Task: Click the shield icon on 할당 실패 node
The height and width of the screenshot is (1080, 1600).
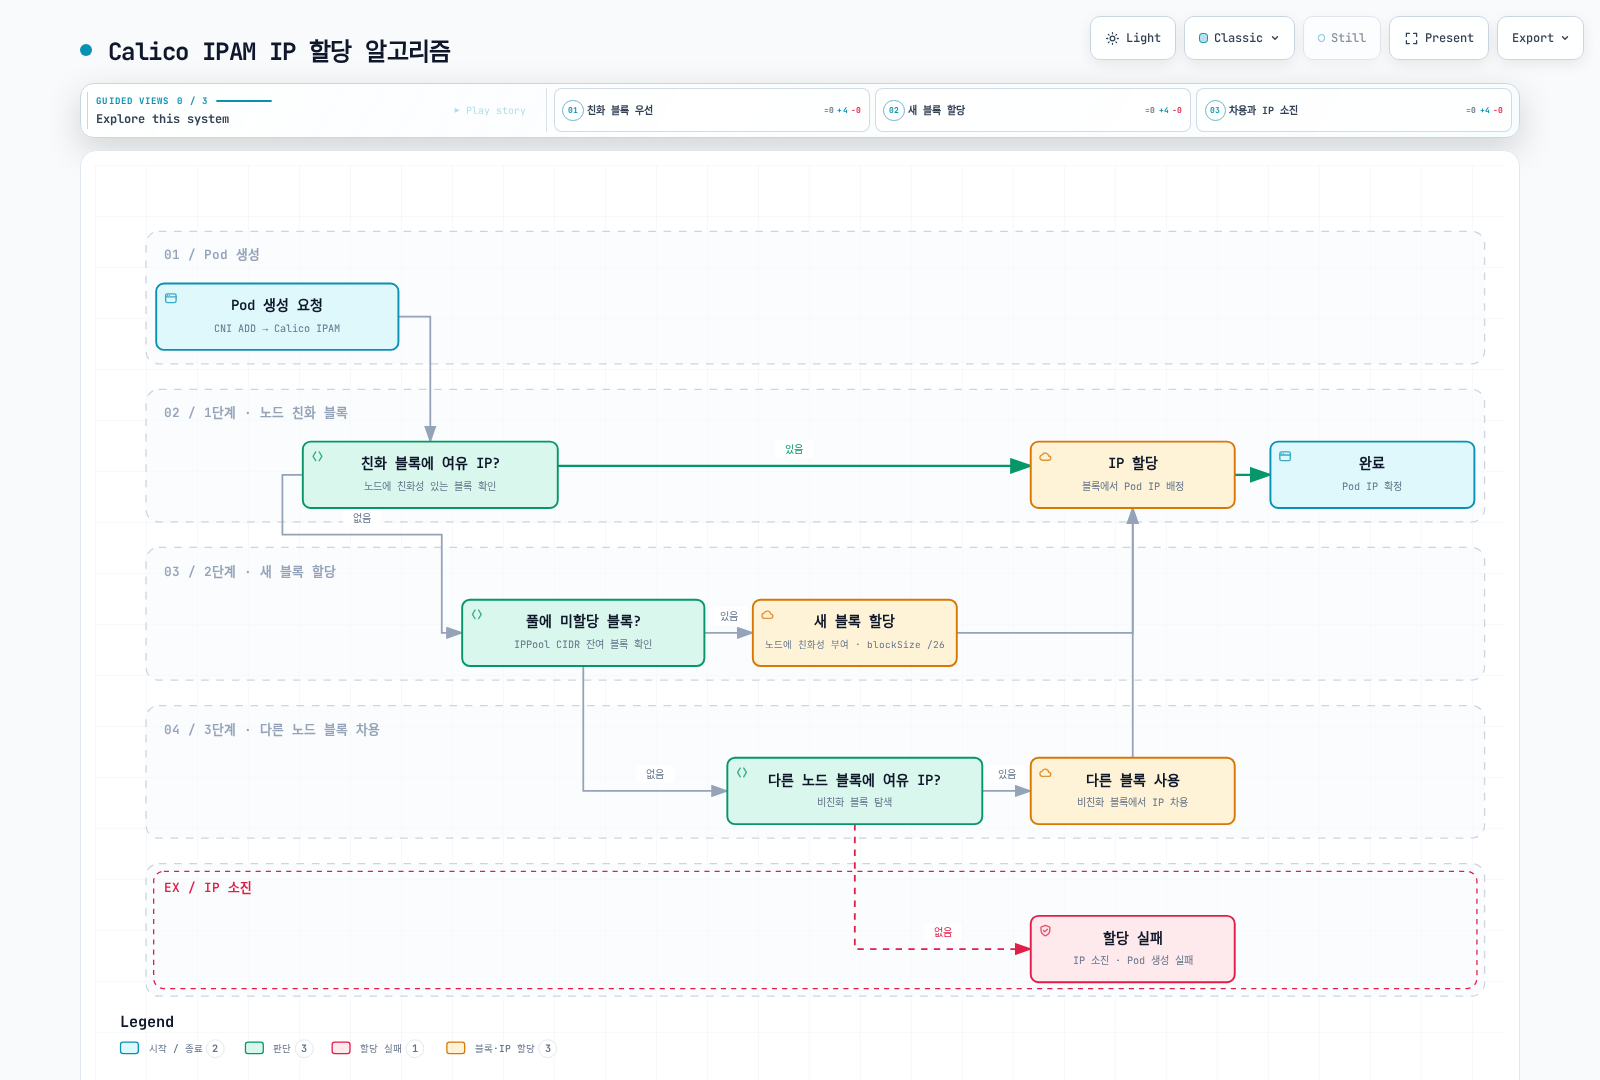Action: pyautogui.click(x=1045, y=930)
